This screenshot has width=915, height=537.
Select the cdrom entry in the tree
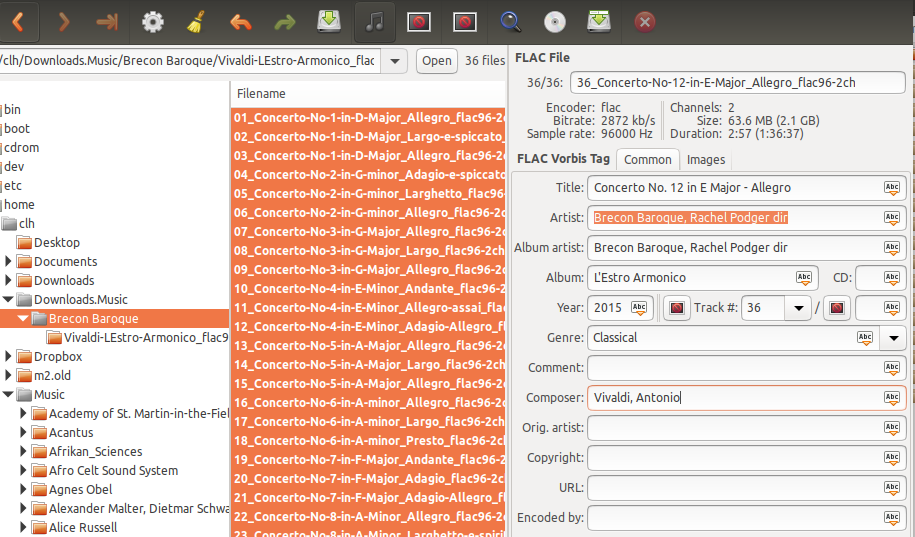click(x=22, y=147)
